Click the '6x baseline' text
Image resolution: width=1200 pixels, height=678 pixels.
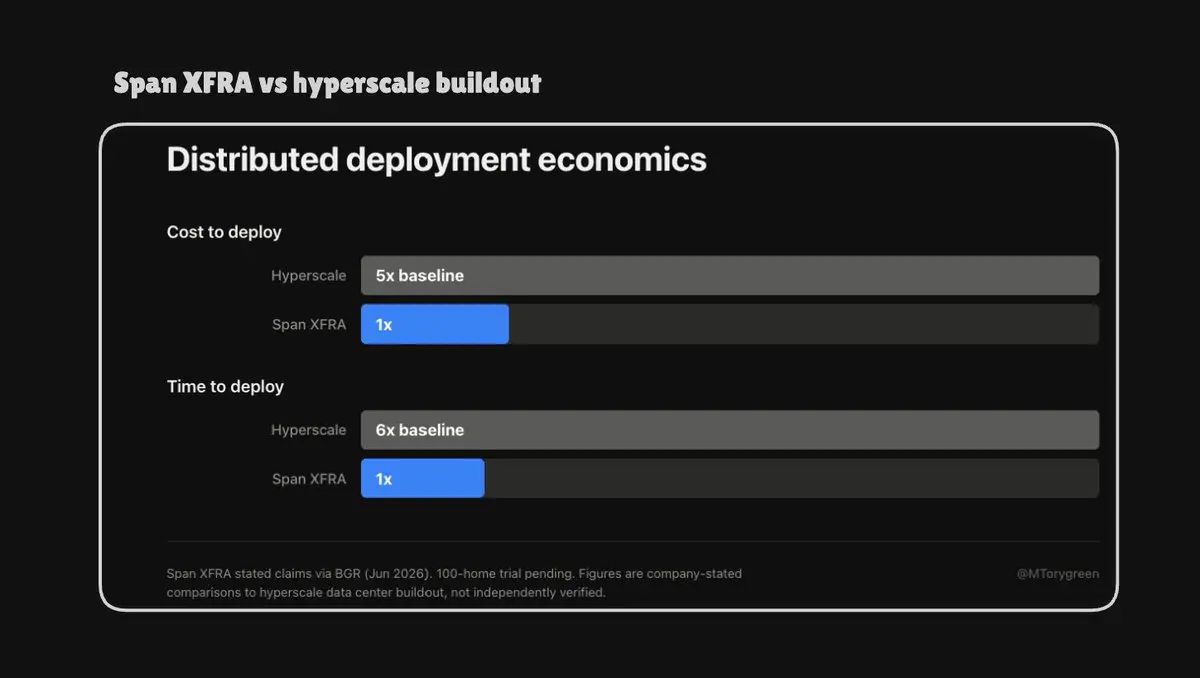click(x=420, y=430)
